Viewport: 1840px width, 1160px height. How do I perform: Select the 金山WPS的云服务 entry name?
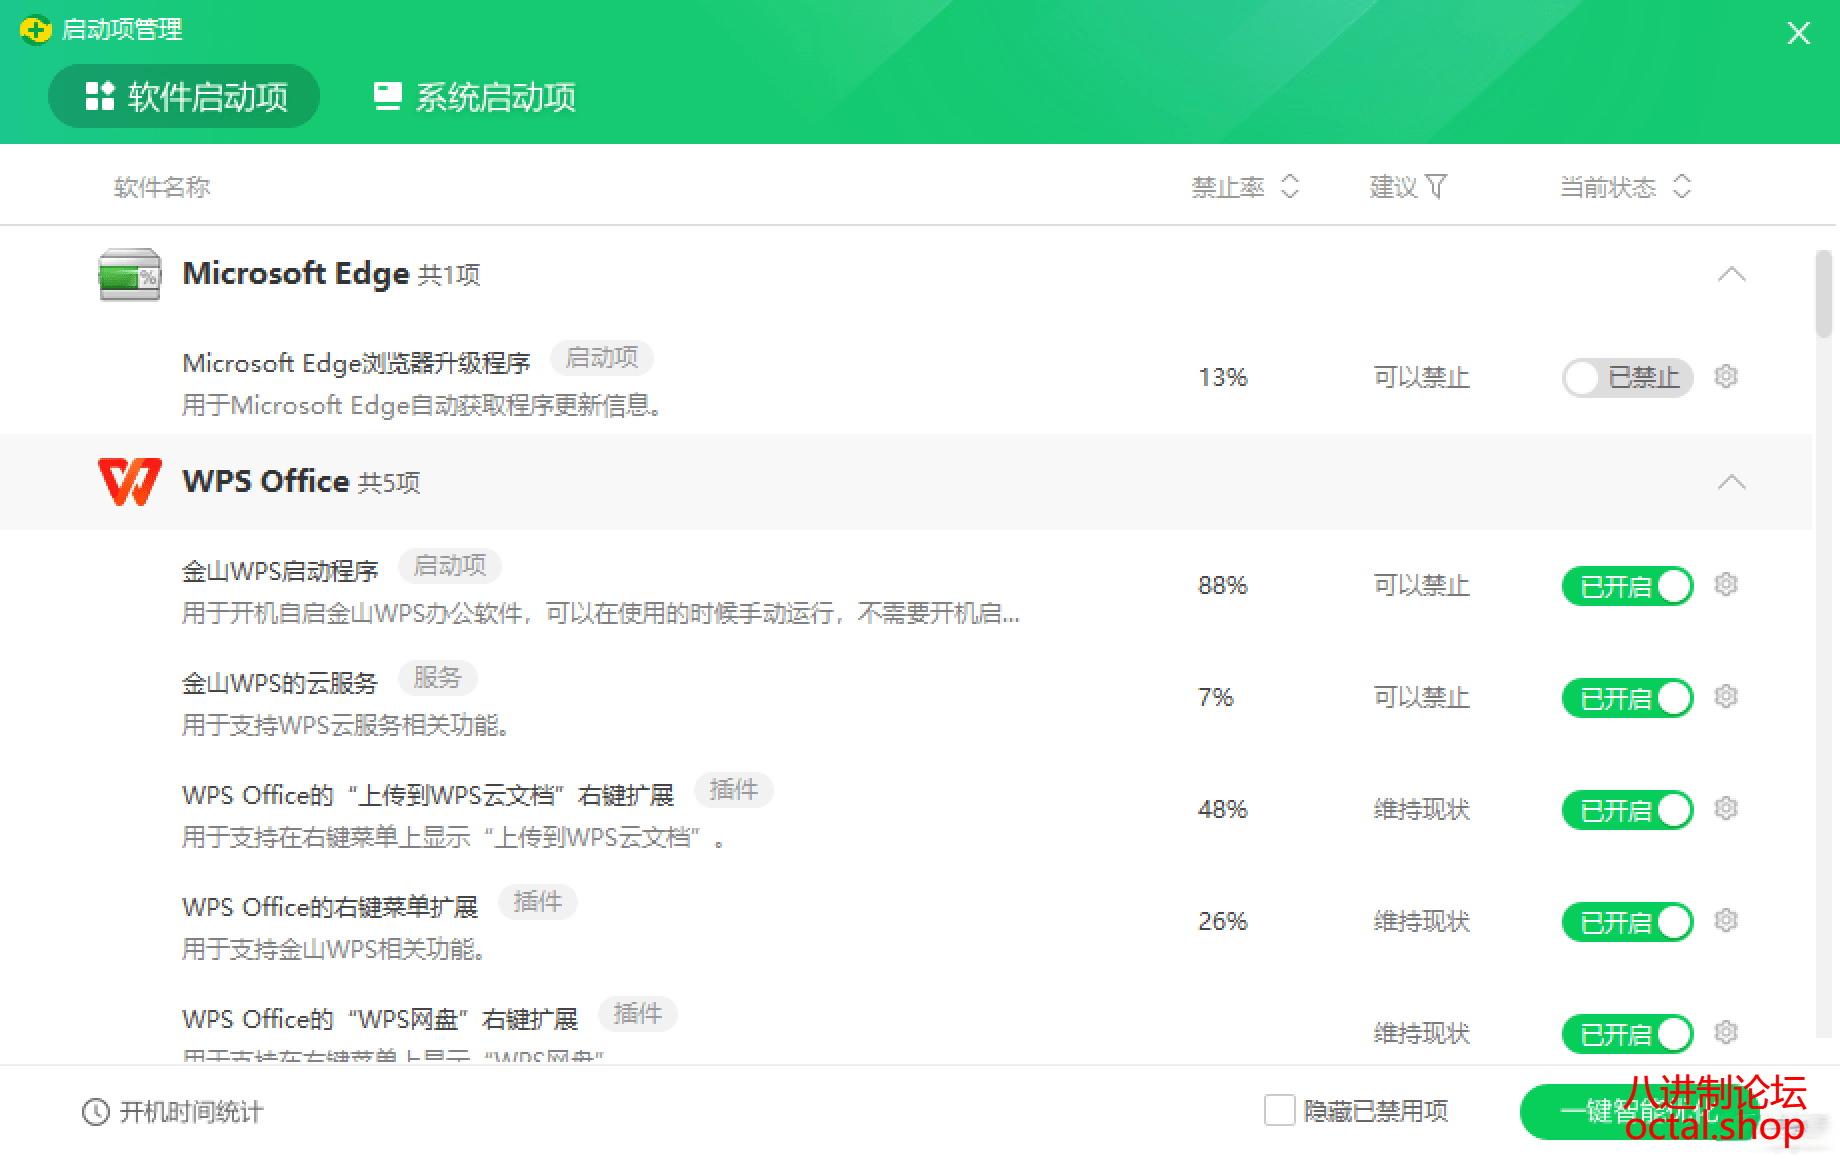pyautogui.click(x=280, y=683)
